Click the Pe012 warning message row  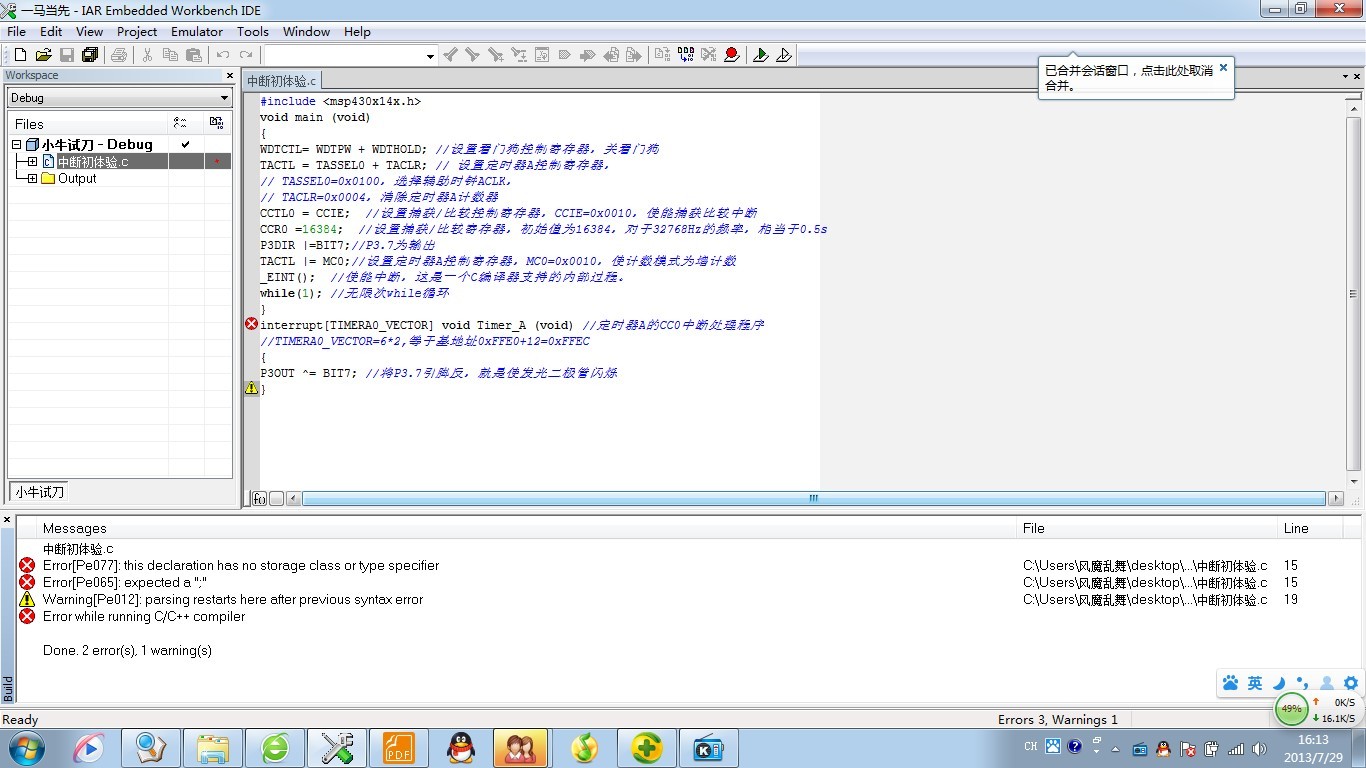point(690,600)
